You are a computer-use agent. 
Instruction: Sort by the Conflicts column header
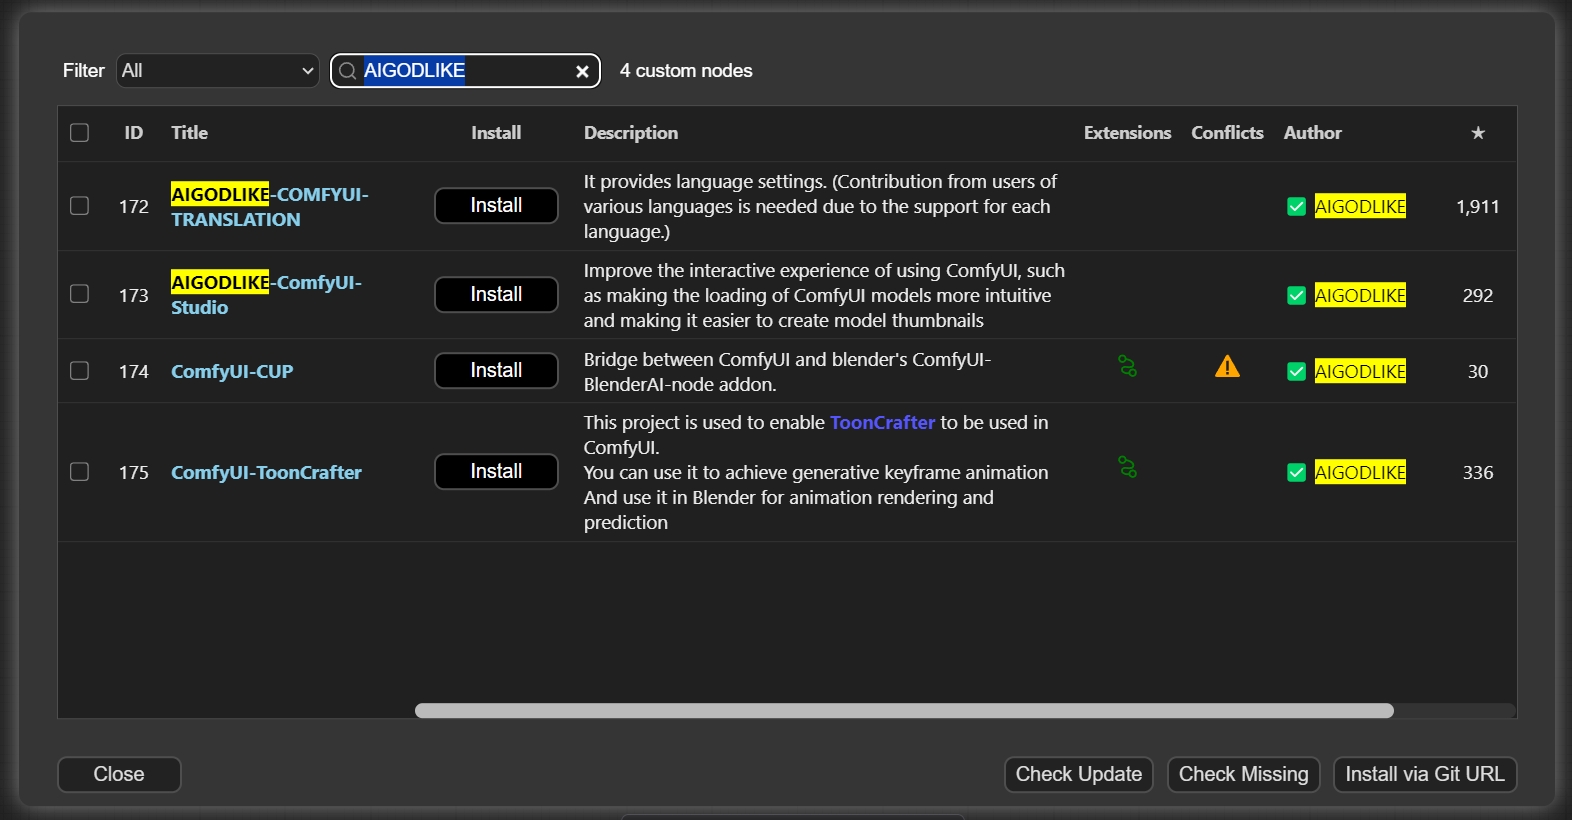pyautogui.click(x=1227, y=133)
